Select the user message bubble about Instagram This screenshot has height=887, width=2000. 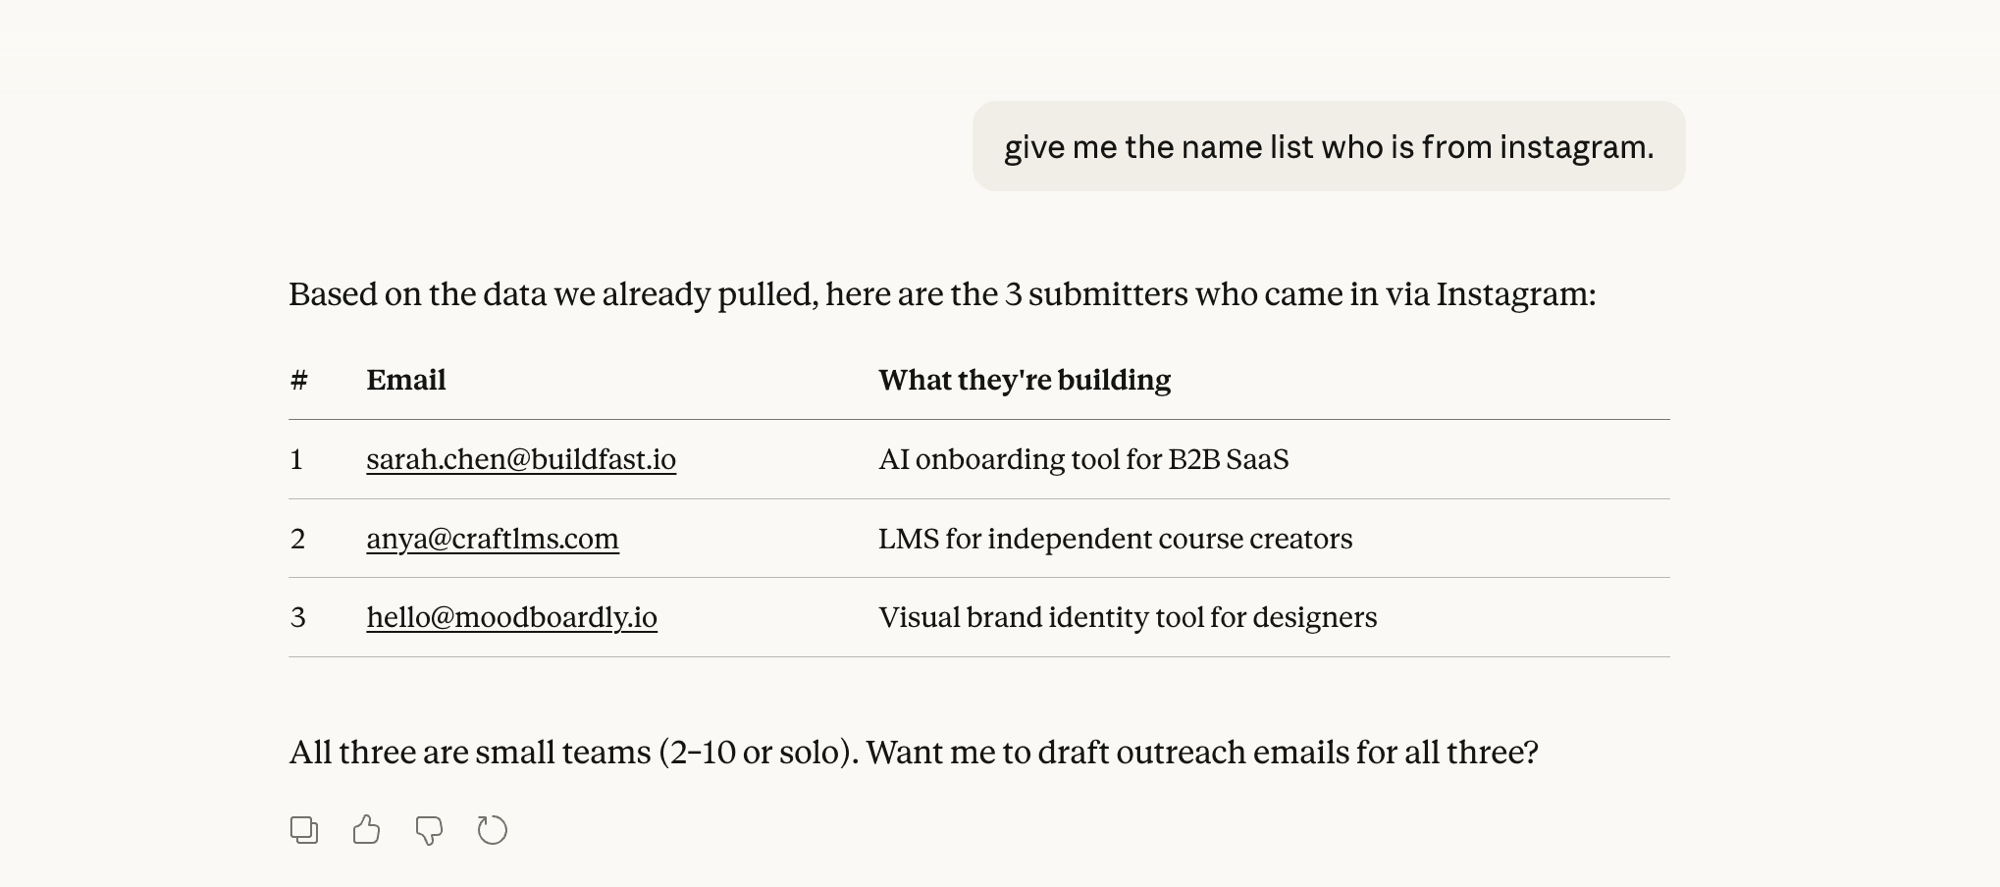[1328, 147]
